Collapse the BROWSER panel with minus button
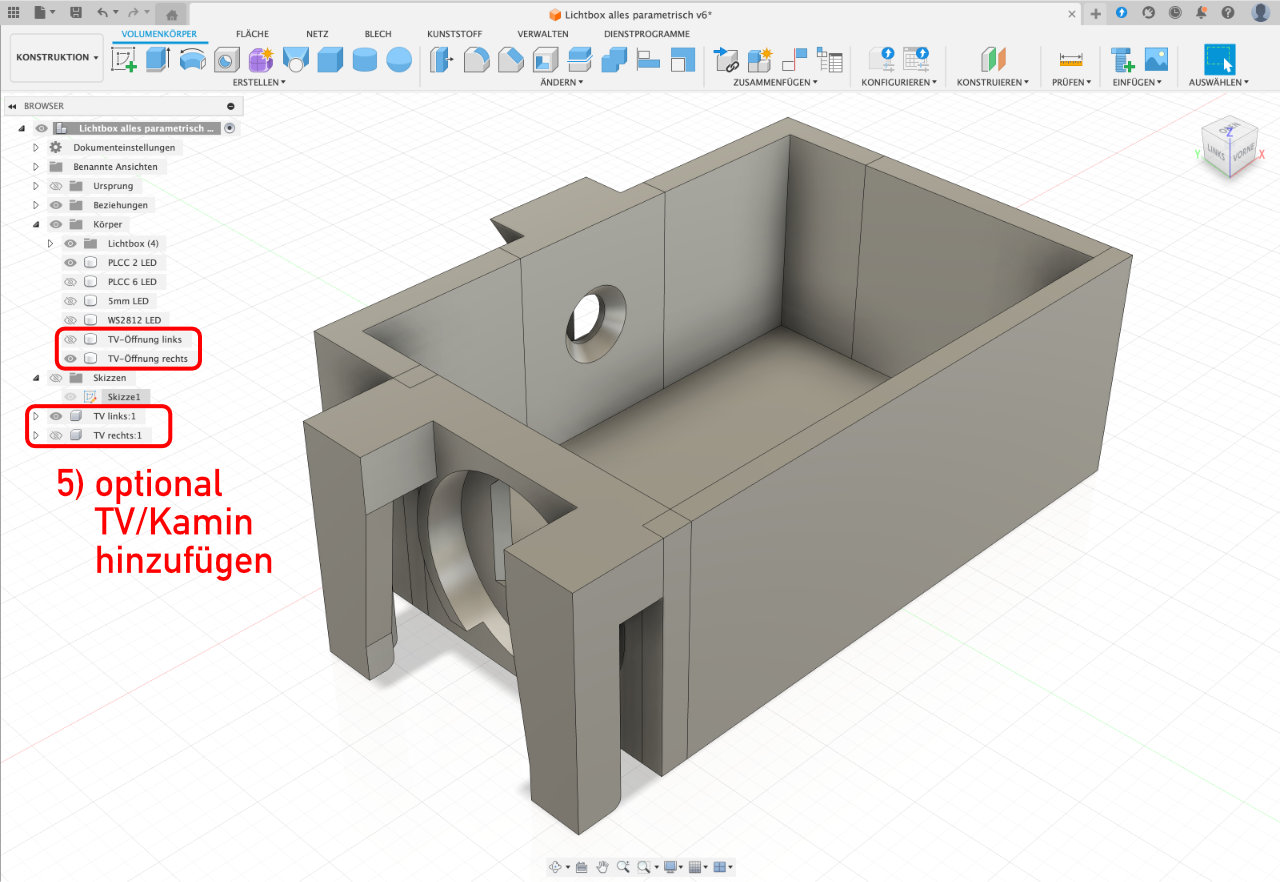 coord(231,105)
